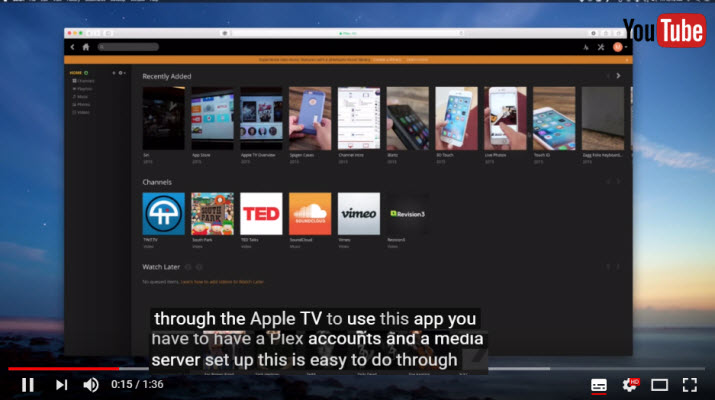Open Plex settings tools icon

point(601,47)
